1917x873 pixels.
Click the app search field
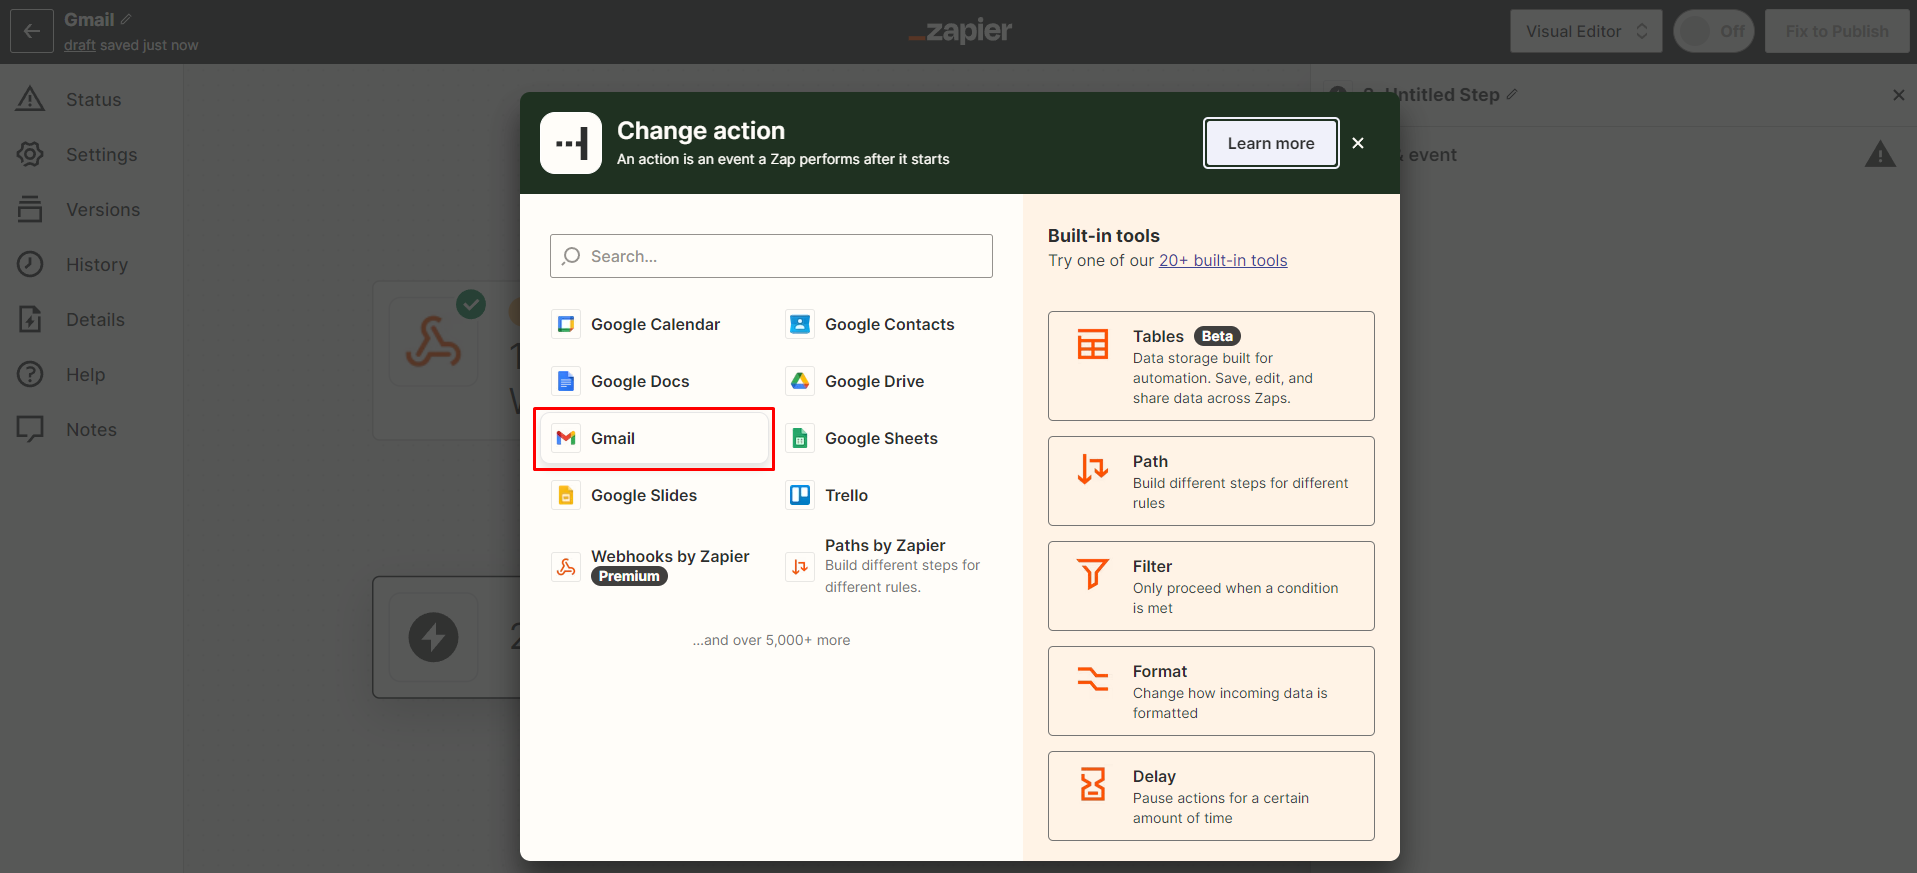click(771, 256)
